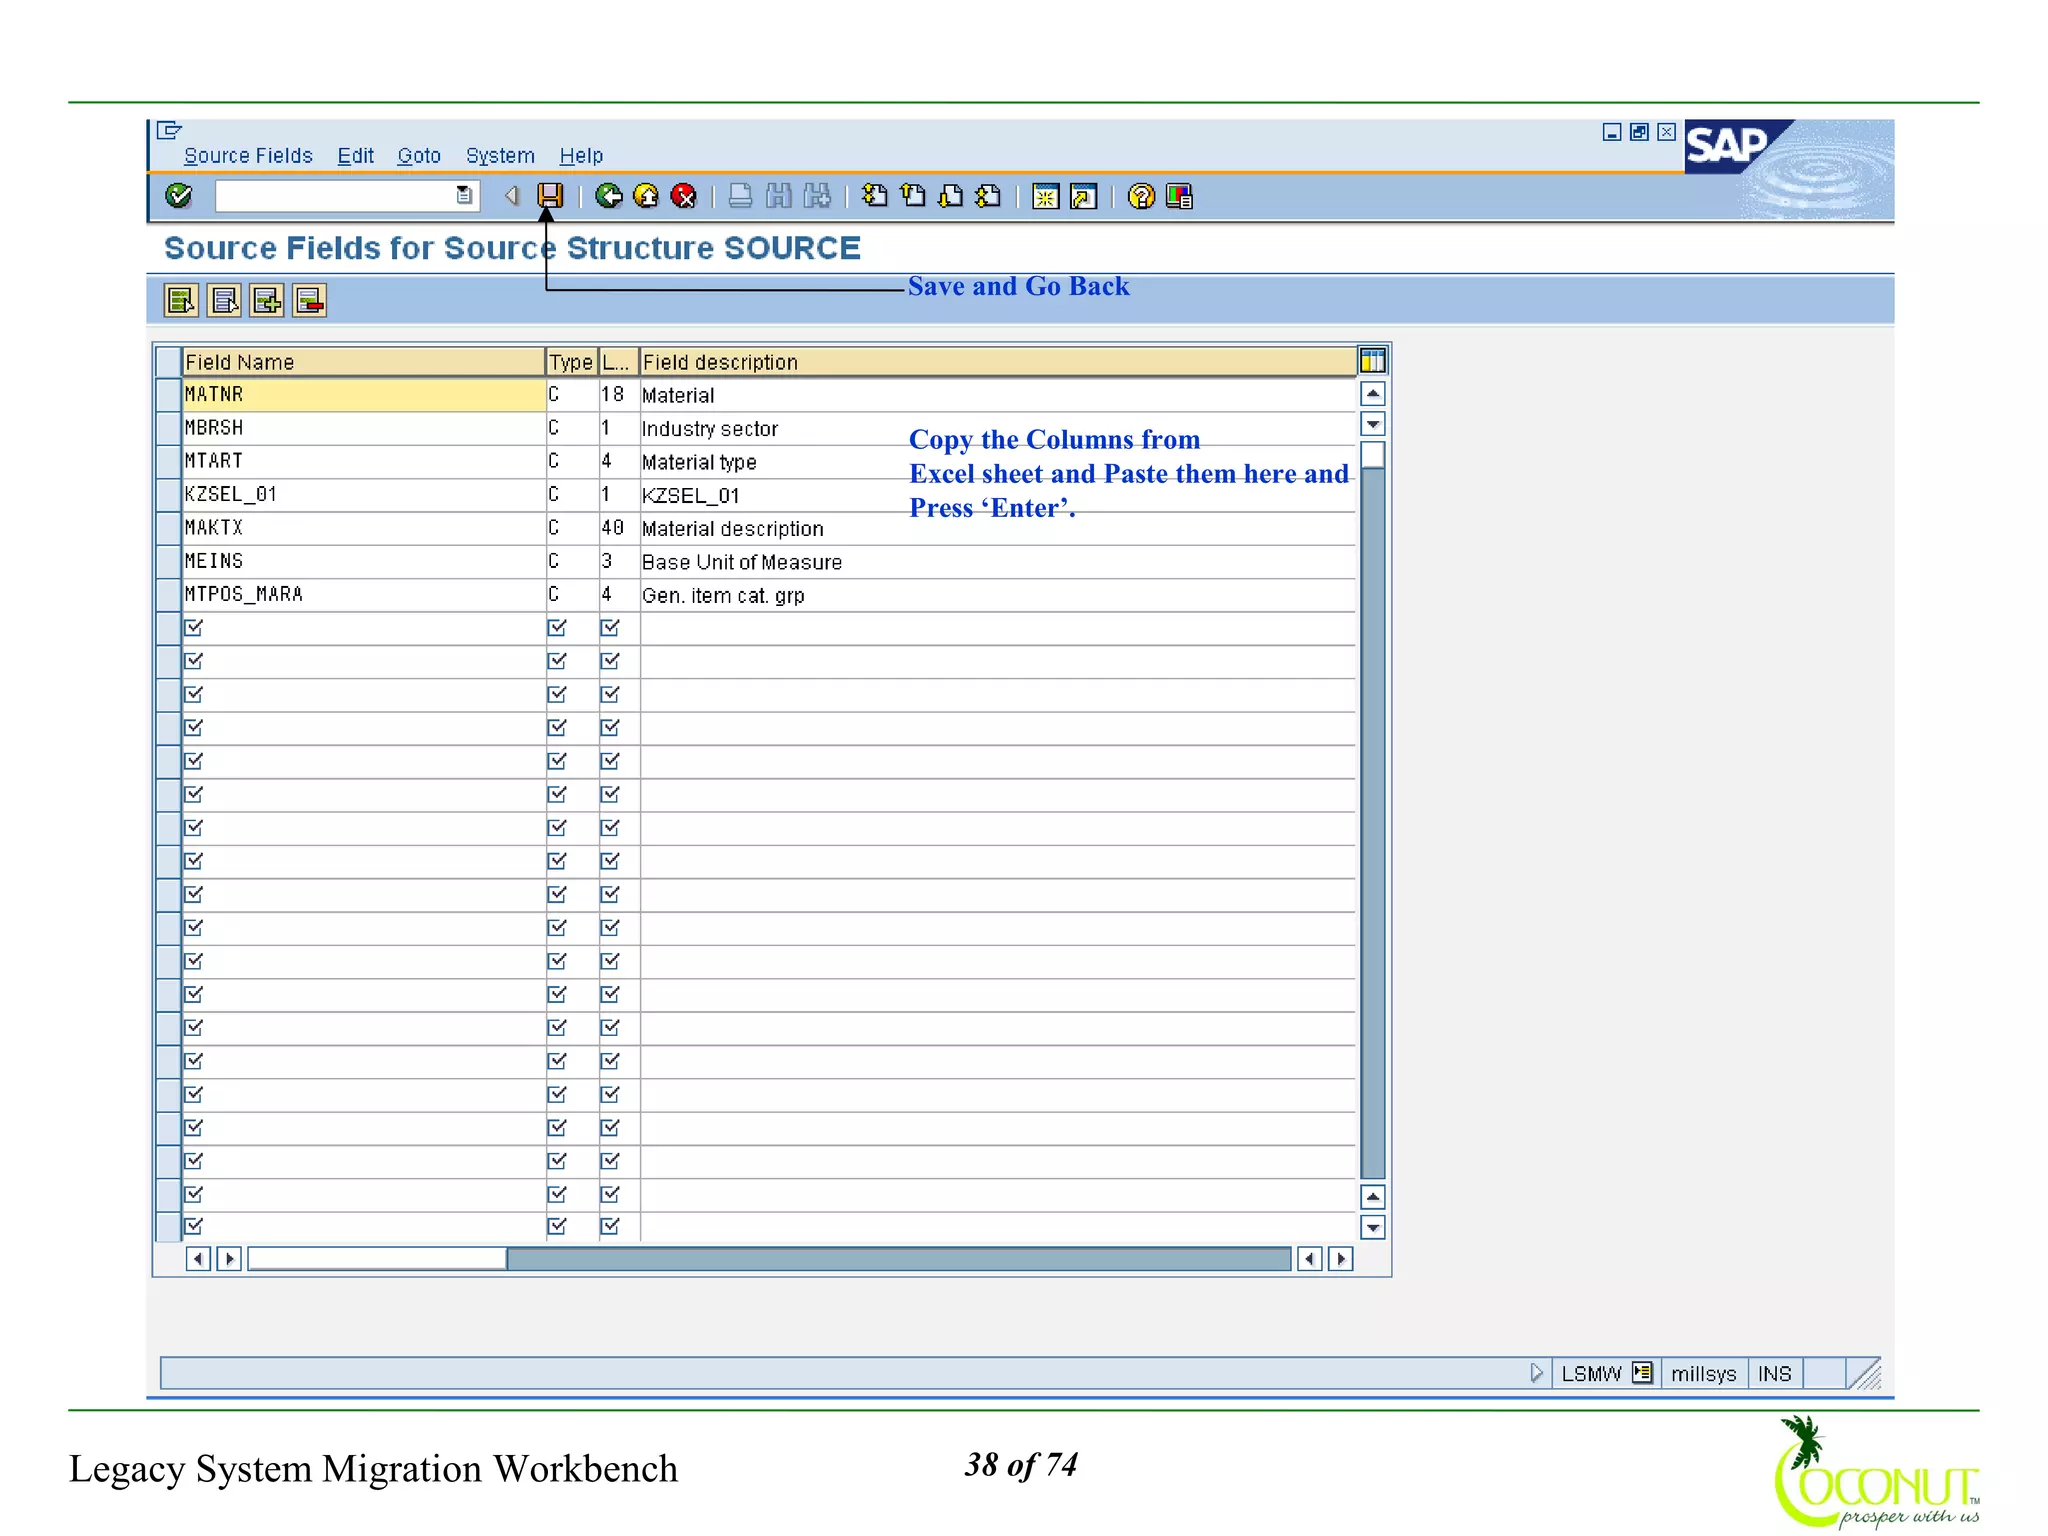Select the row with MBRSH

tap(168, 428)
